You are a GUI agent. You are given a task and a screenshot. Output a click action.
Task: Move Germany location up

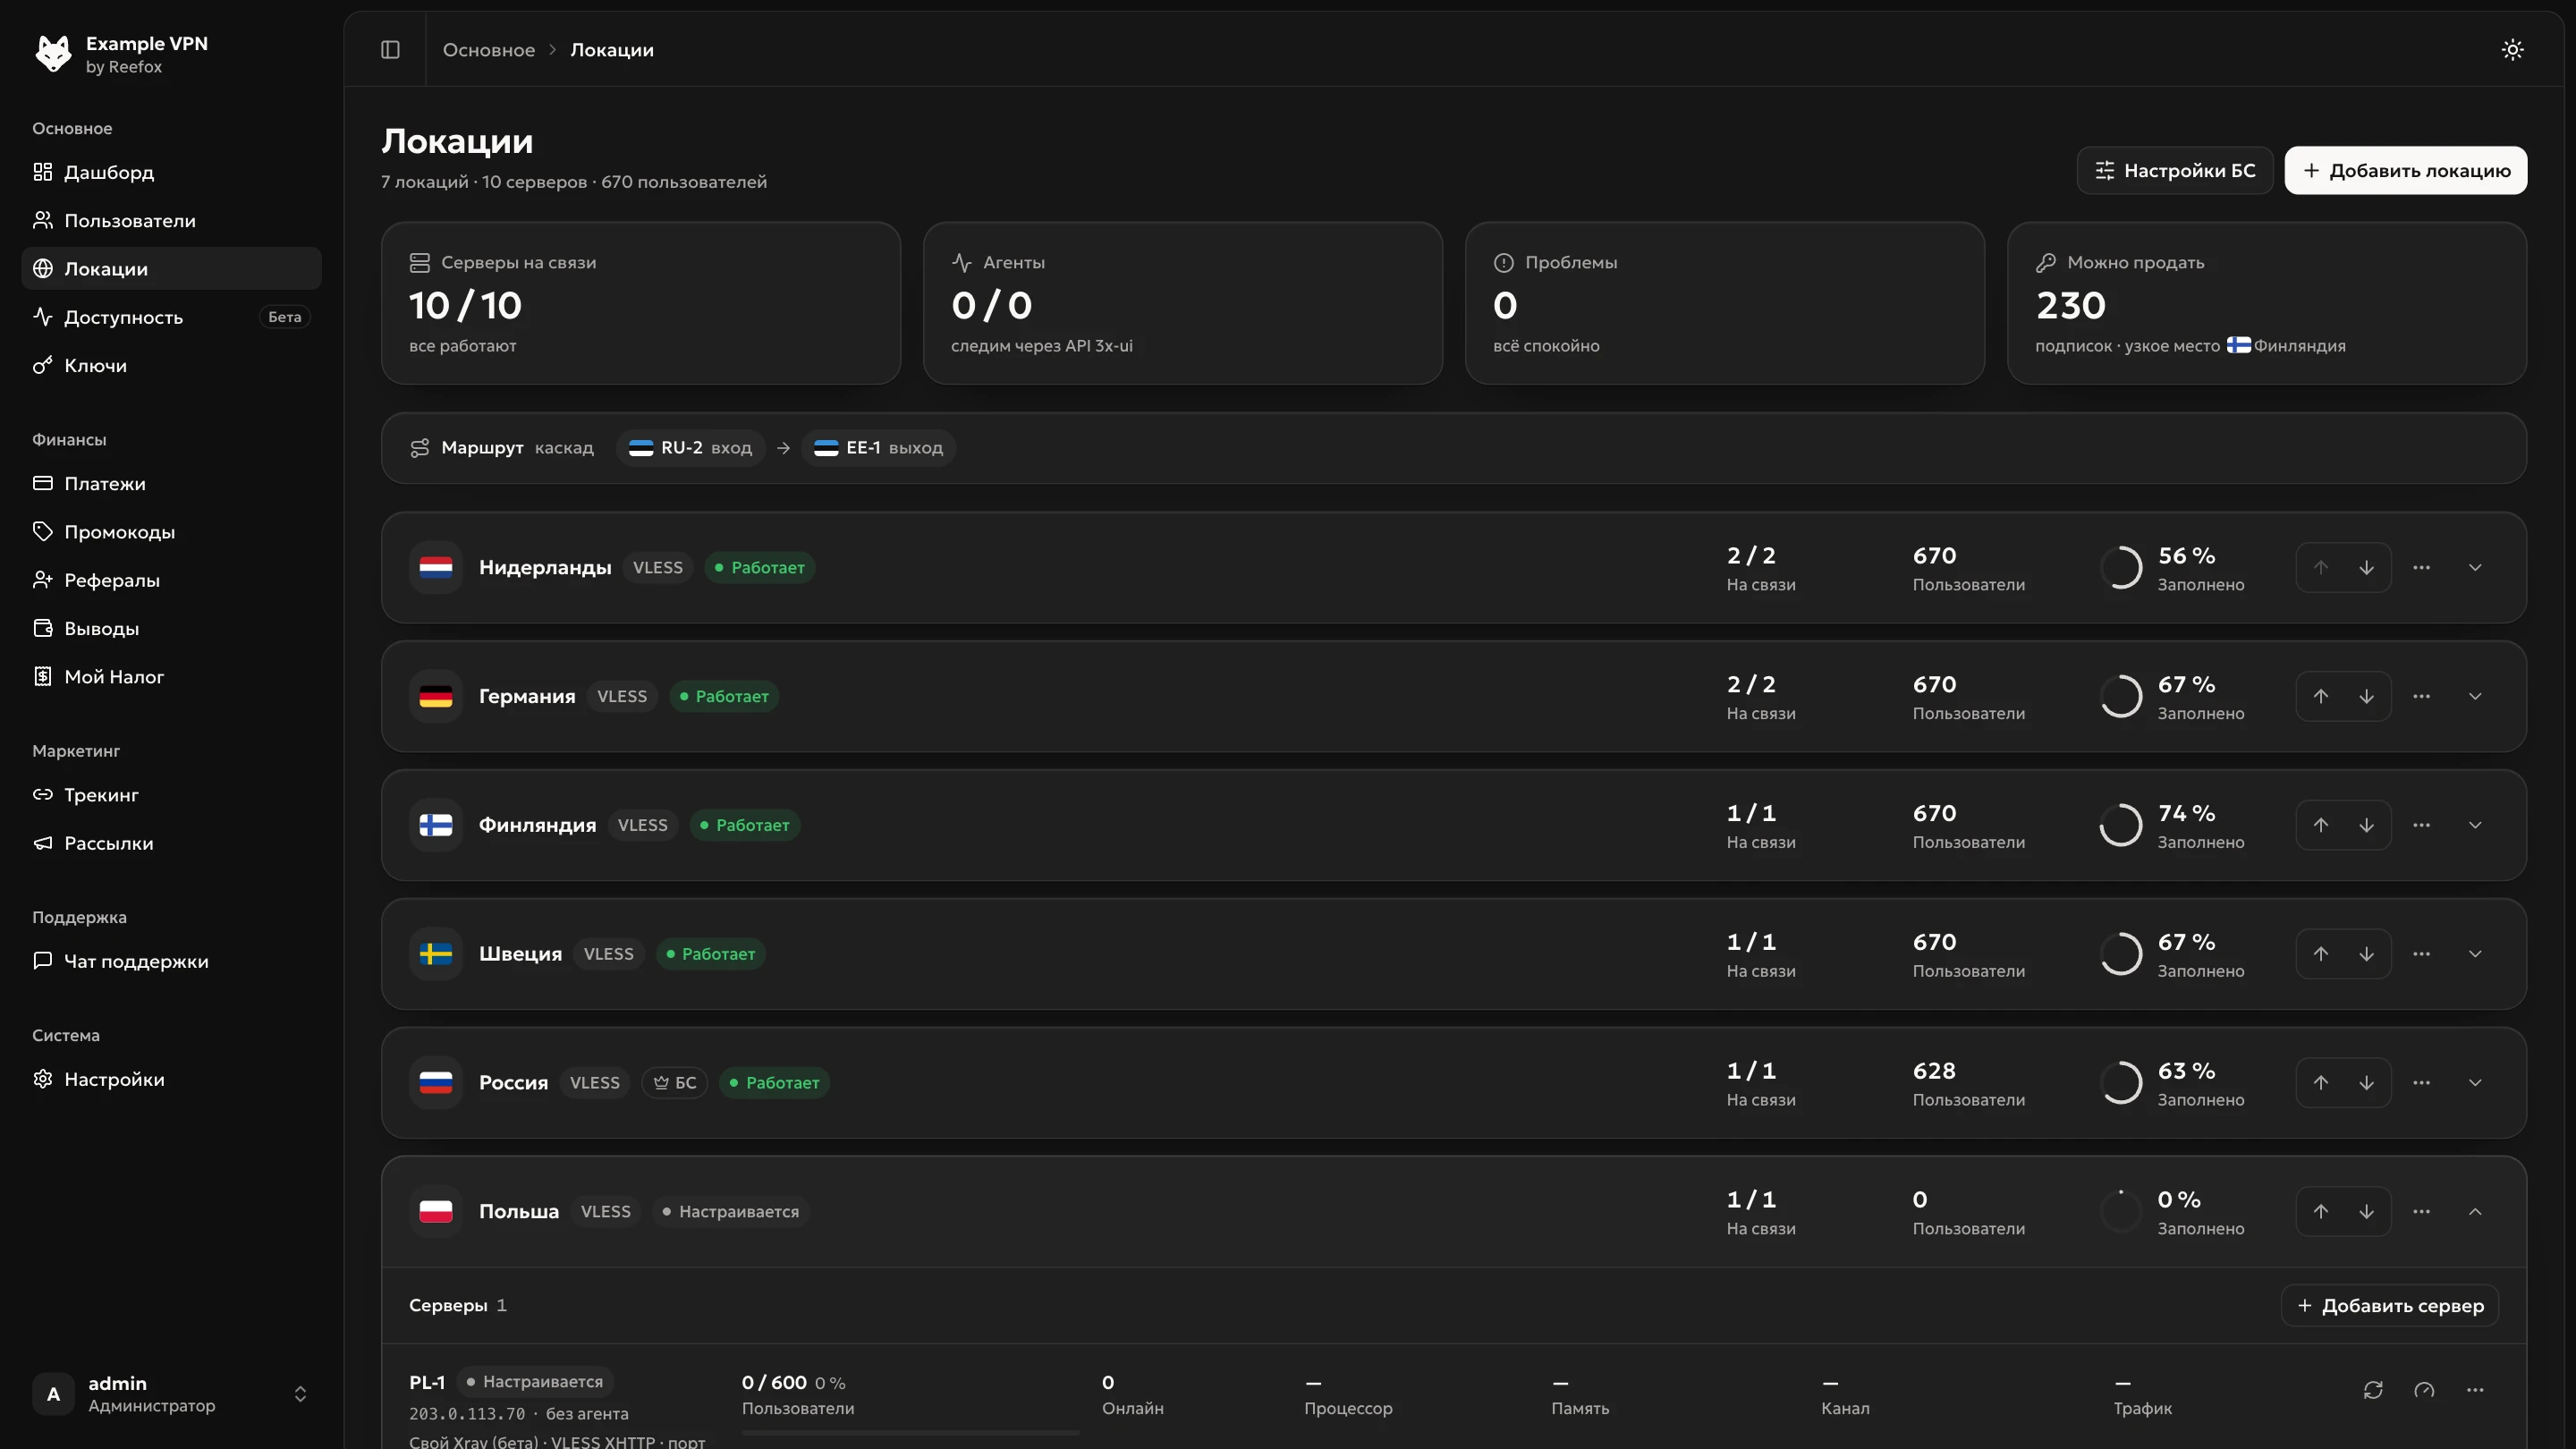pyautogui.click(x=2320, y=696)
